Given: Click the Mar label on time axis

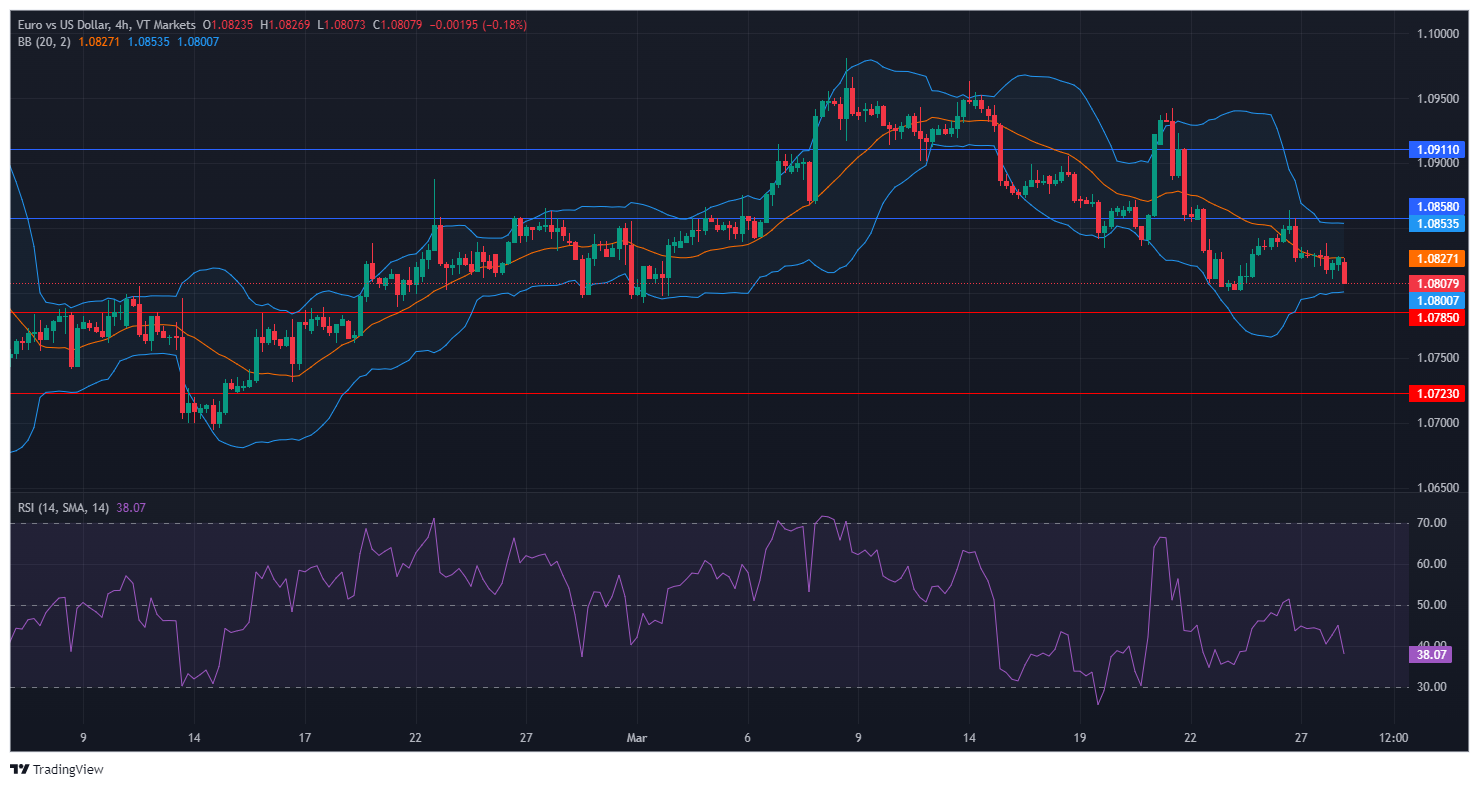Looking at the screenshot, I should 636,738.
